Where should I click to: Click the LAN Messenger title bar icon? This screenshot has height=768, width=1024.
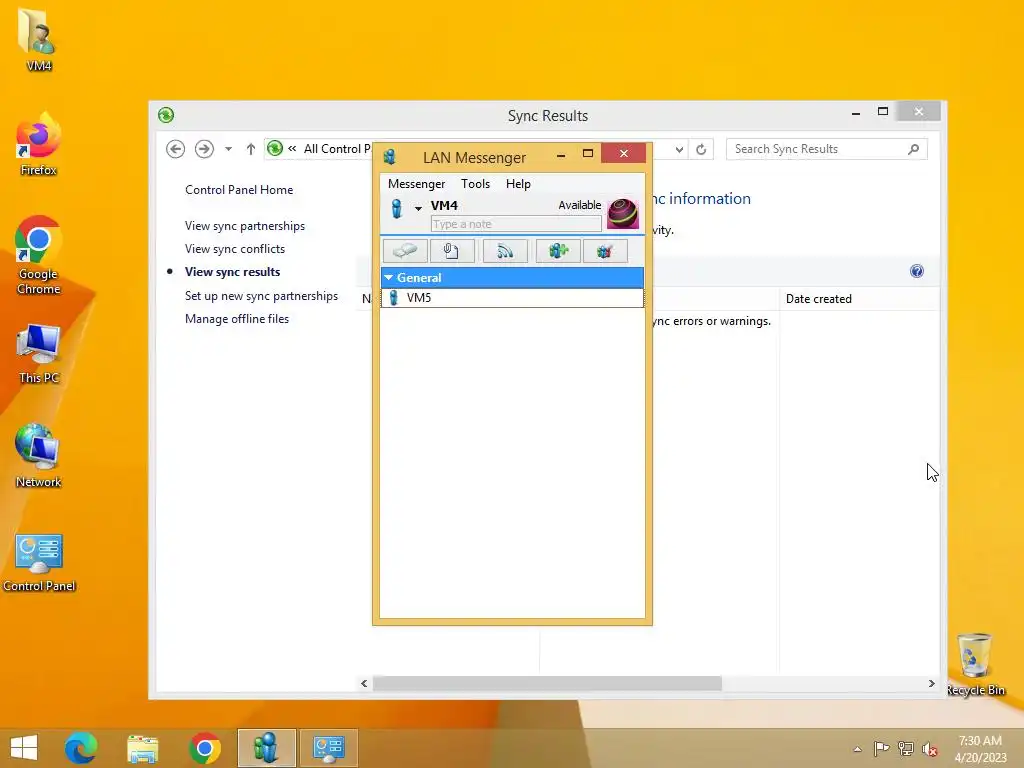[390, 157]
